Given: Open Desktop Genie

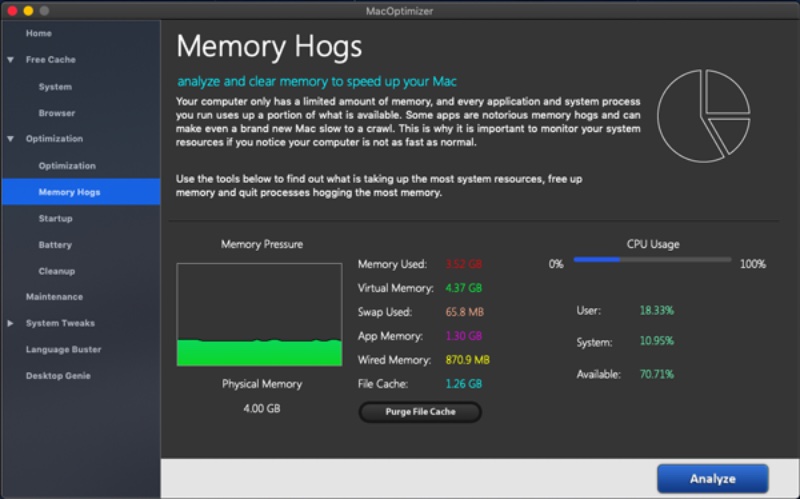Looking at the screenshot, I should click(58, 376).
